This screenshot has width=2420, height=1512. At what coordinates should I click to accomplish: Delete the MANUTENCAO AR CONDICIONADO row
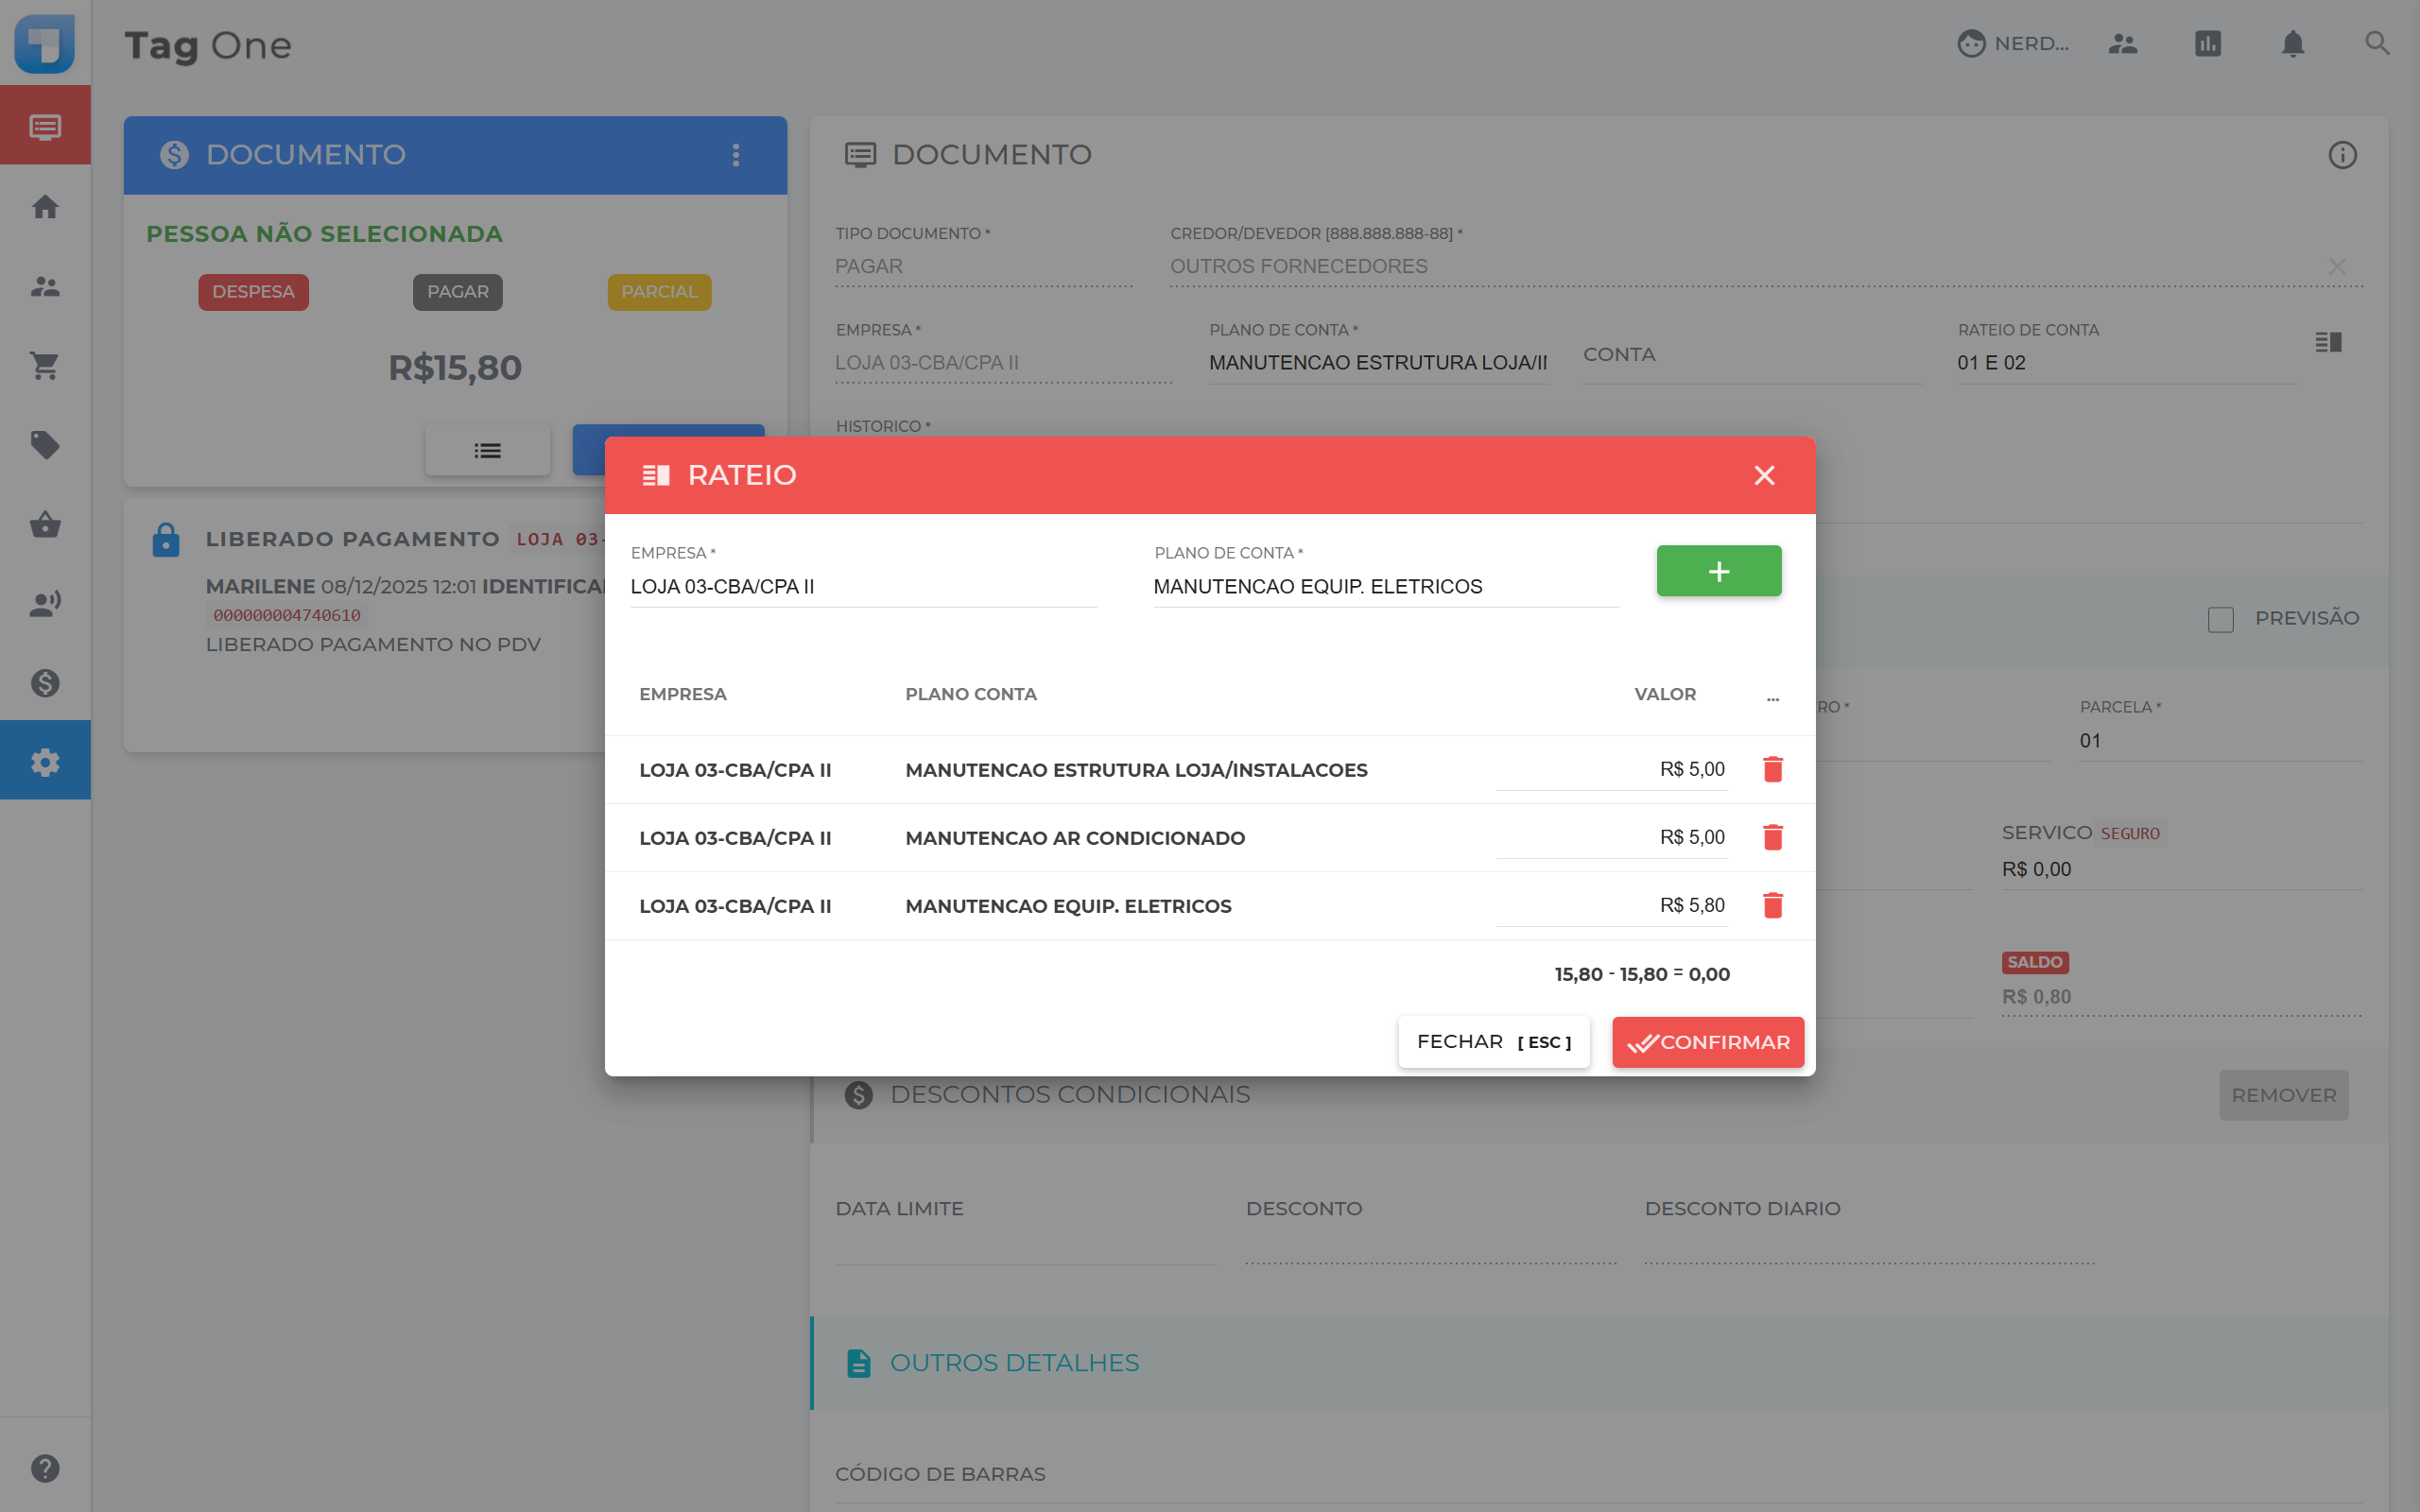(1772, 837)
